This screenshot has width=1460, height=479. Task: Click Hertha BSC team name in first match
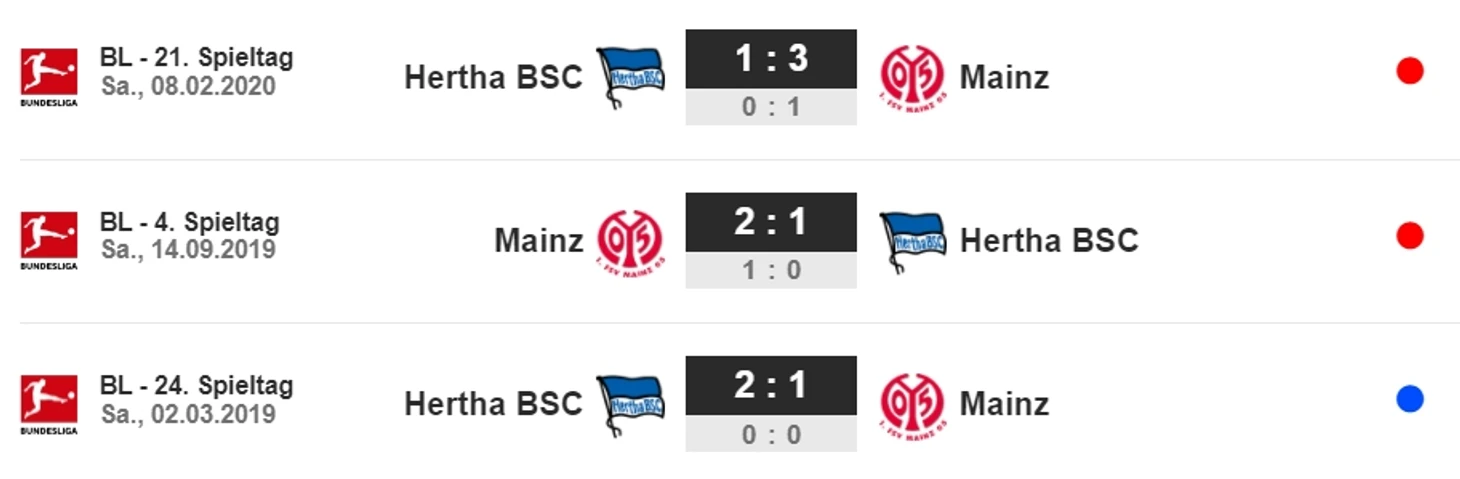[x=493, y=77]
